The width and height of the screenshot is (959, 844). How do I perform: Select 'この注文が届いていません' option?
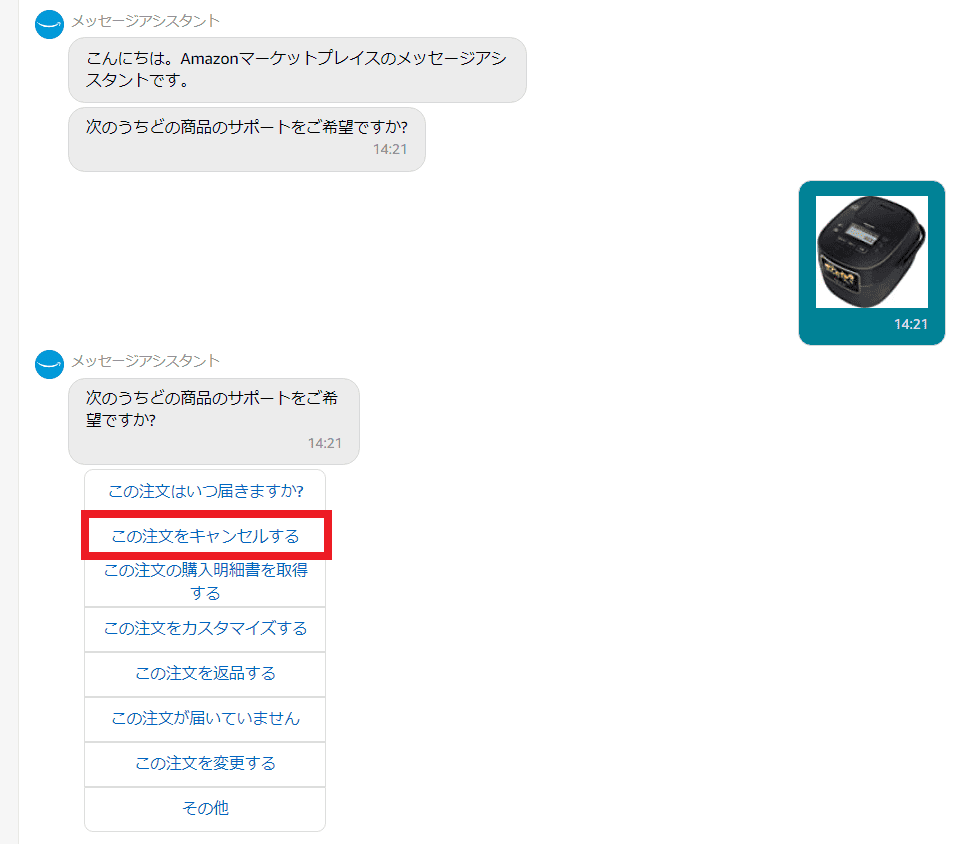point(205,719)
